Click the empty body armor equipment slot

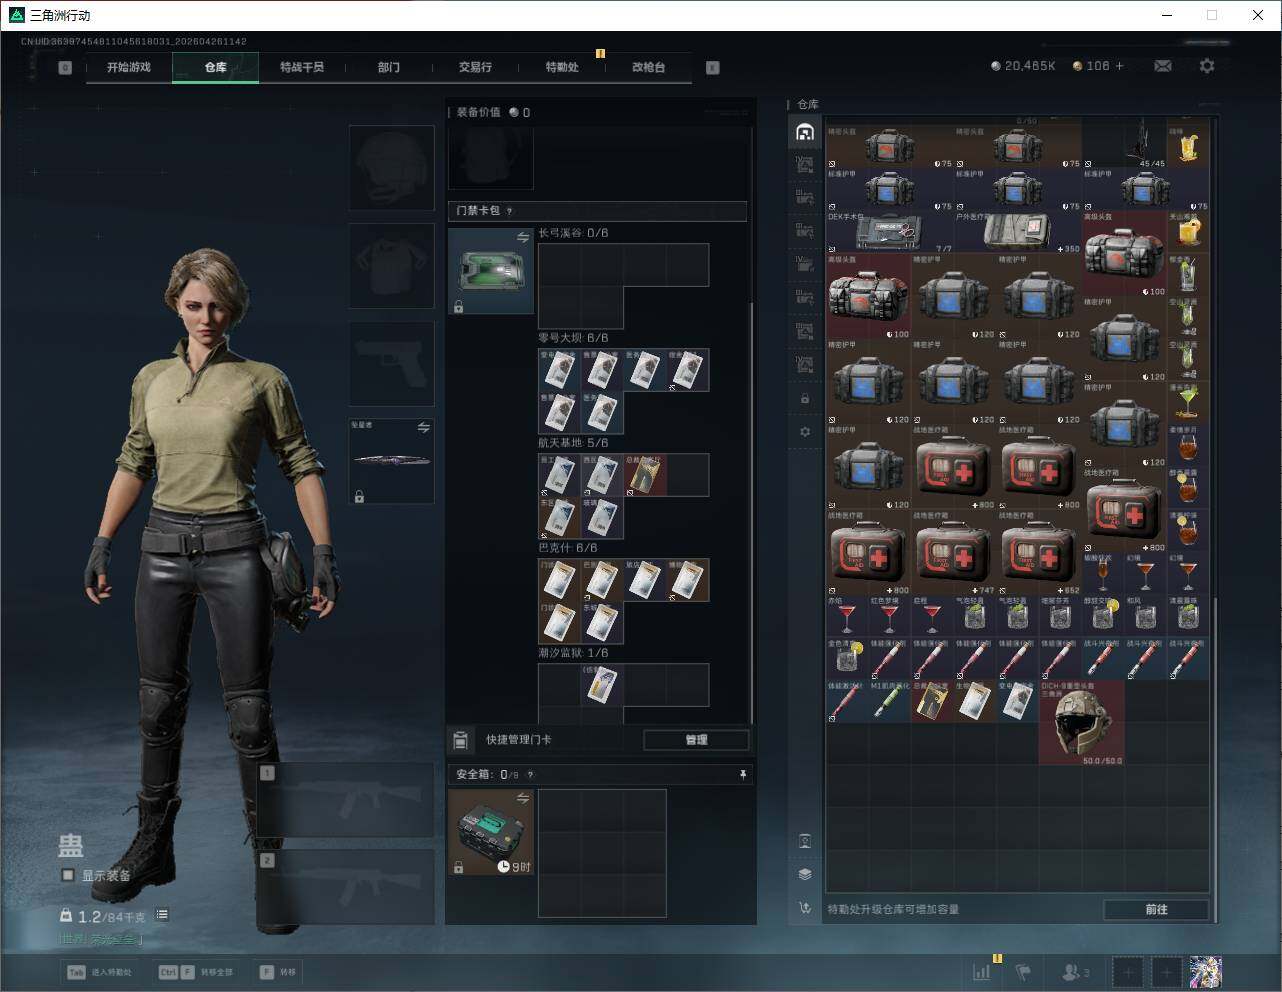click(x=391, y=266)
